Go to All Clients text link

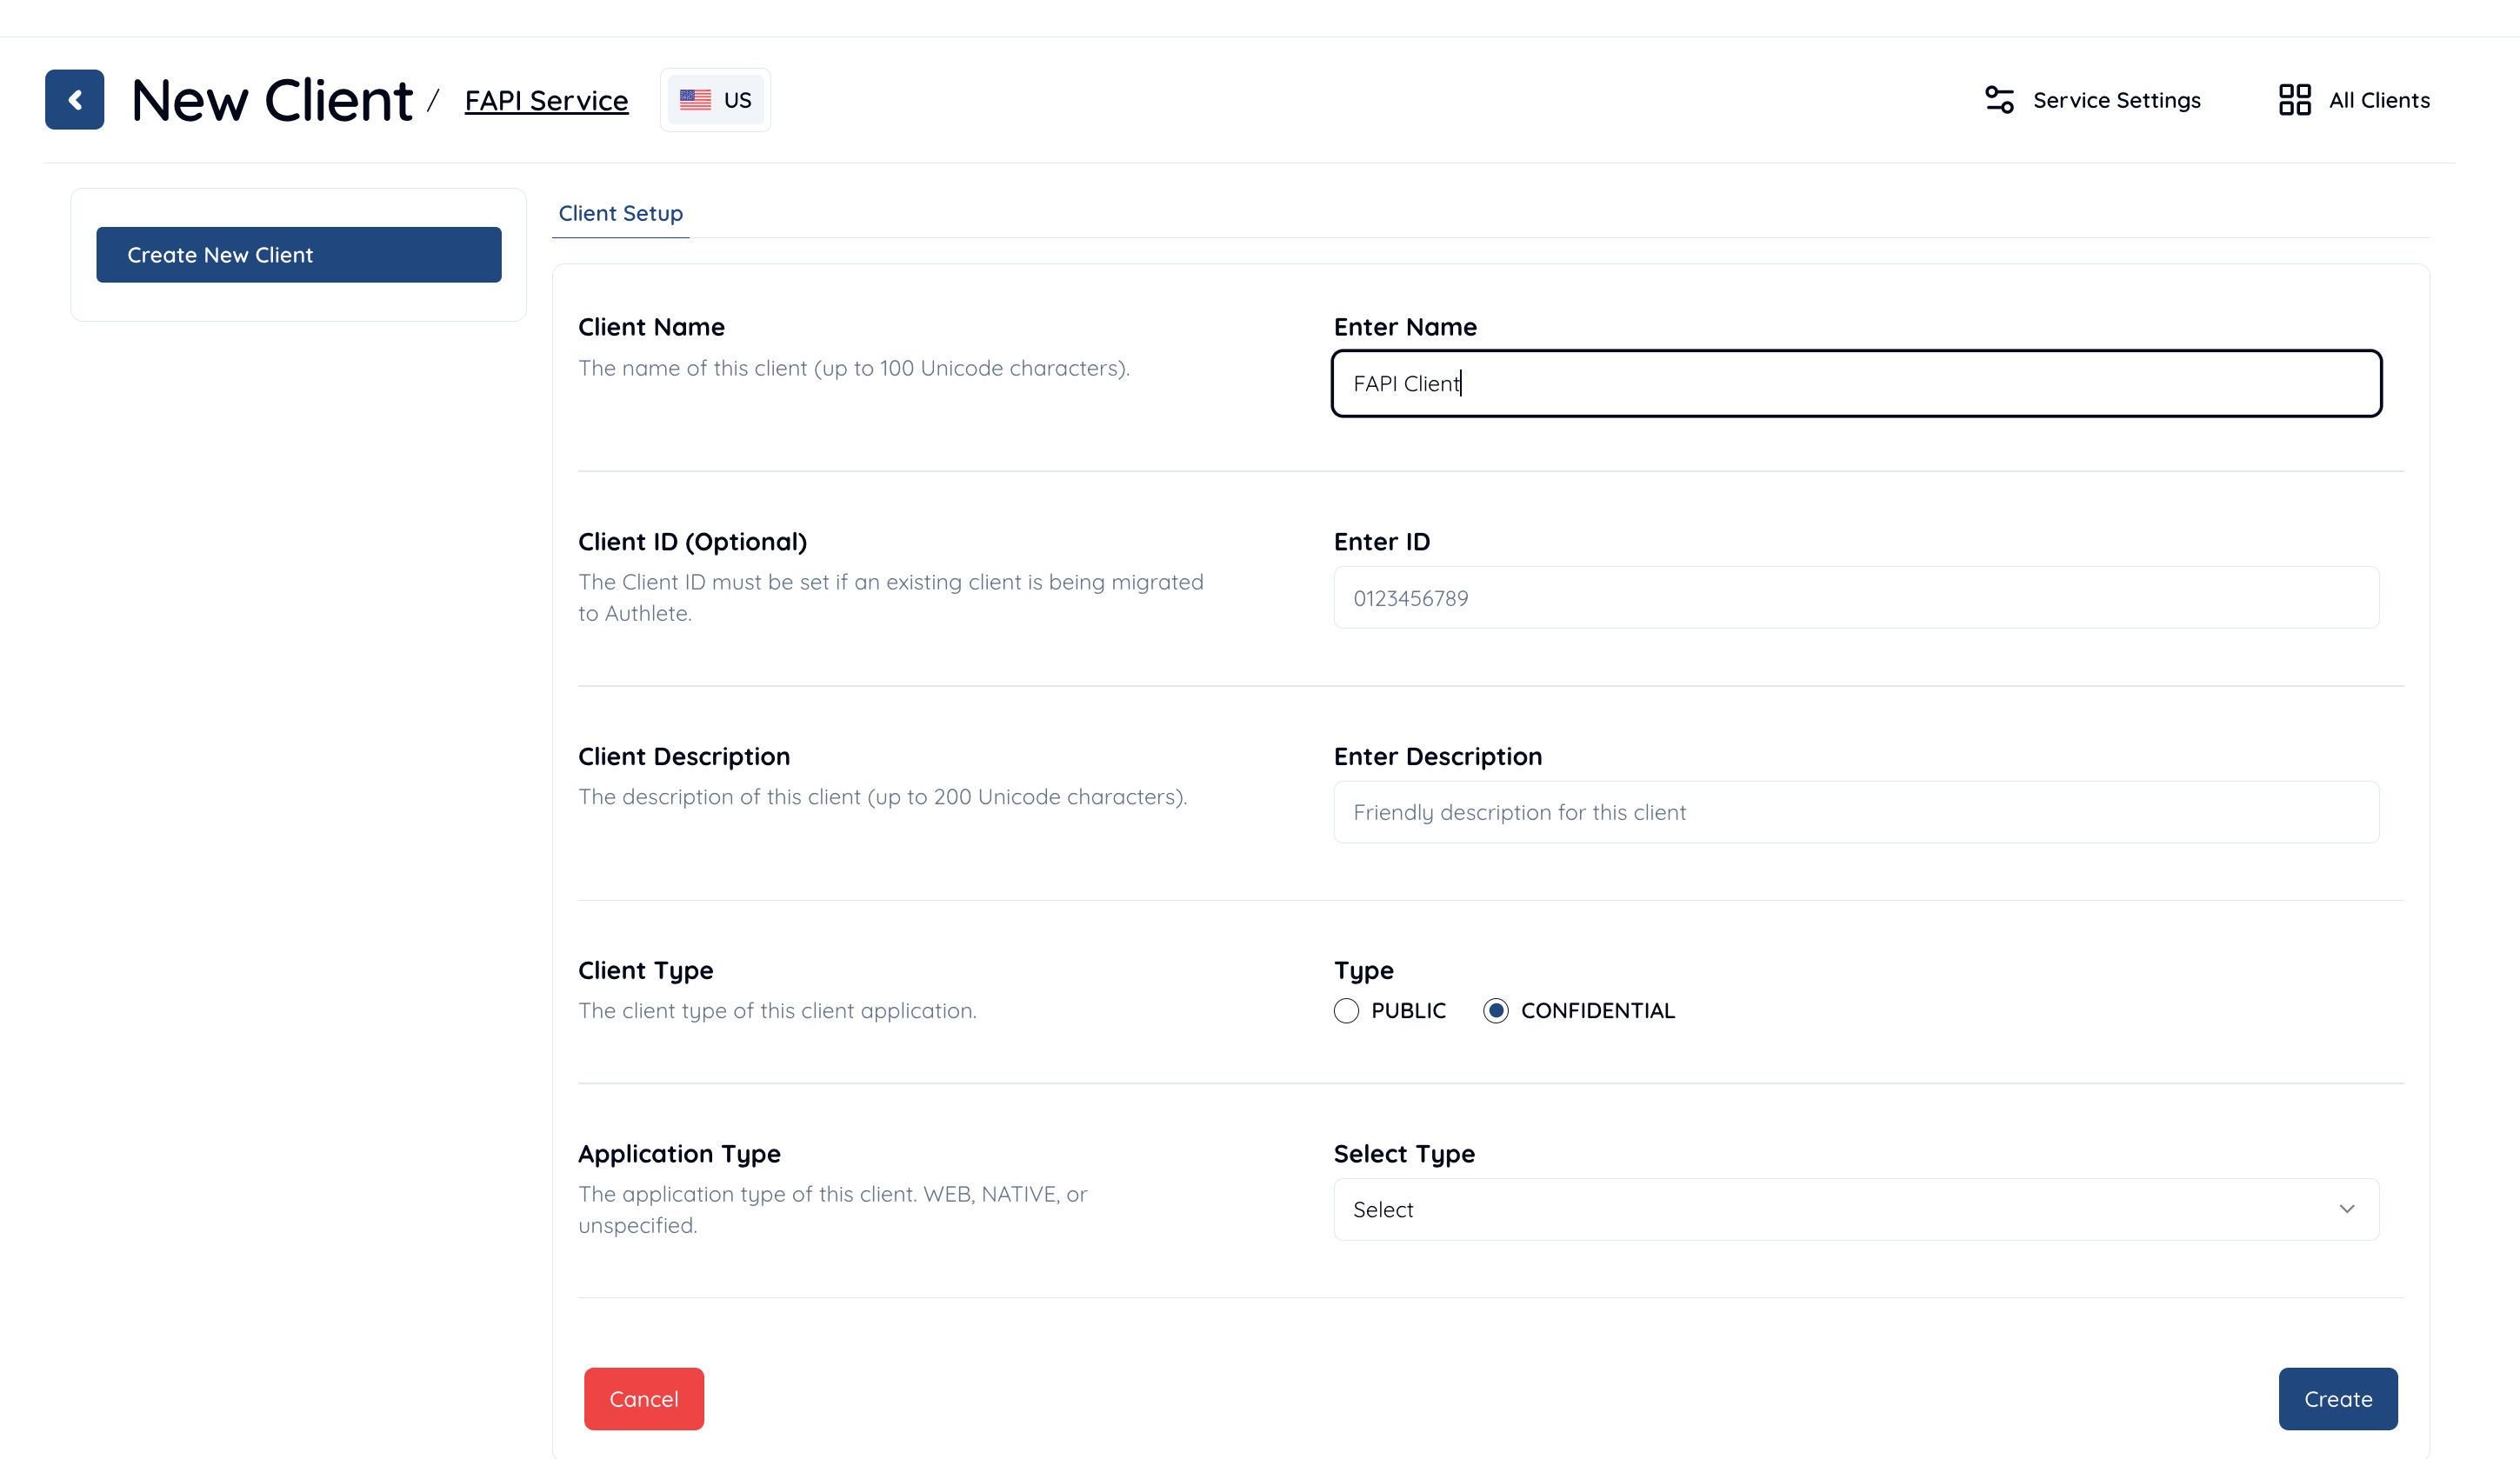2378,100
